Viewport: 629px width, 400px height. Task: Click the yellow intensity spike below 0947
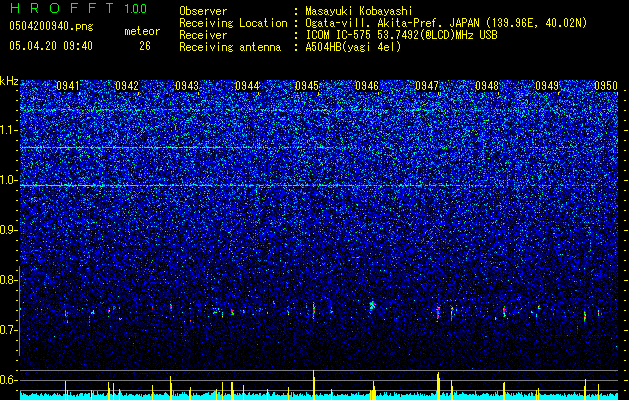click(438, 386)
